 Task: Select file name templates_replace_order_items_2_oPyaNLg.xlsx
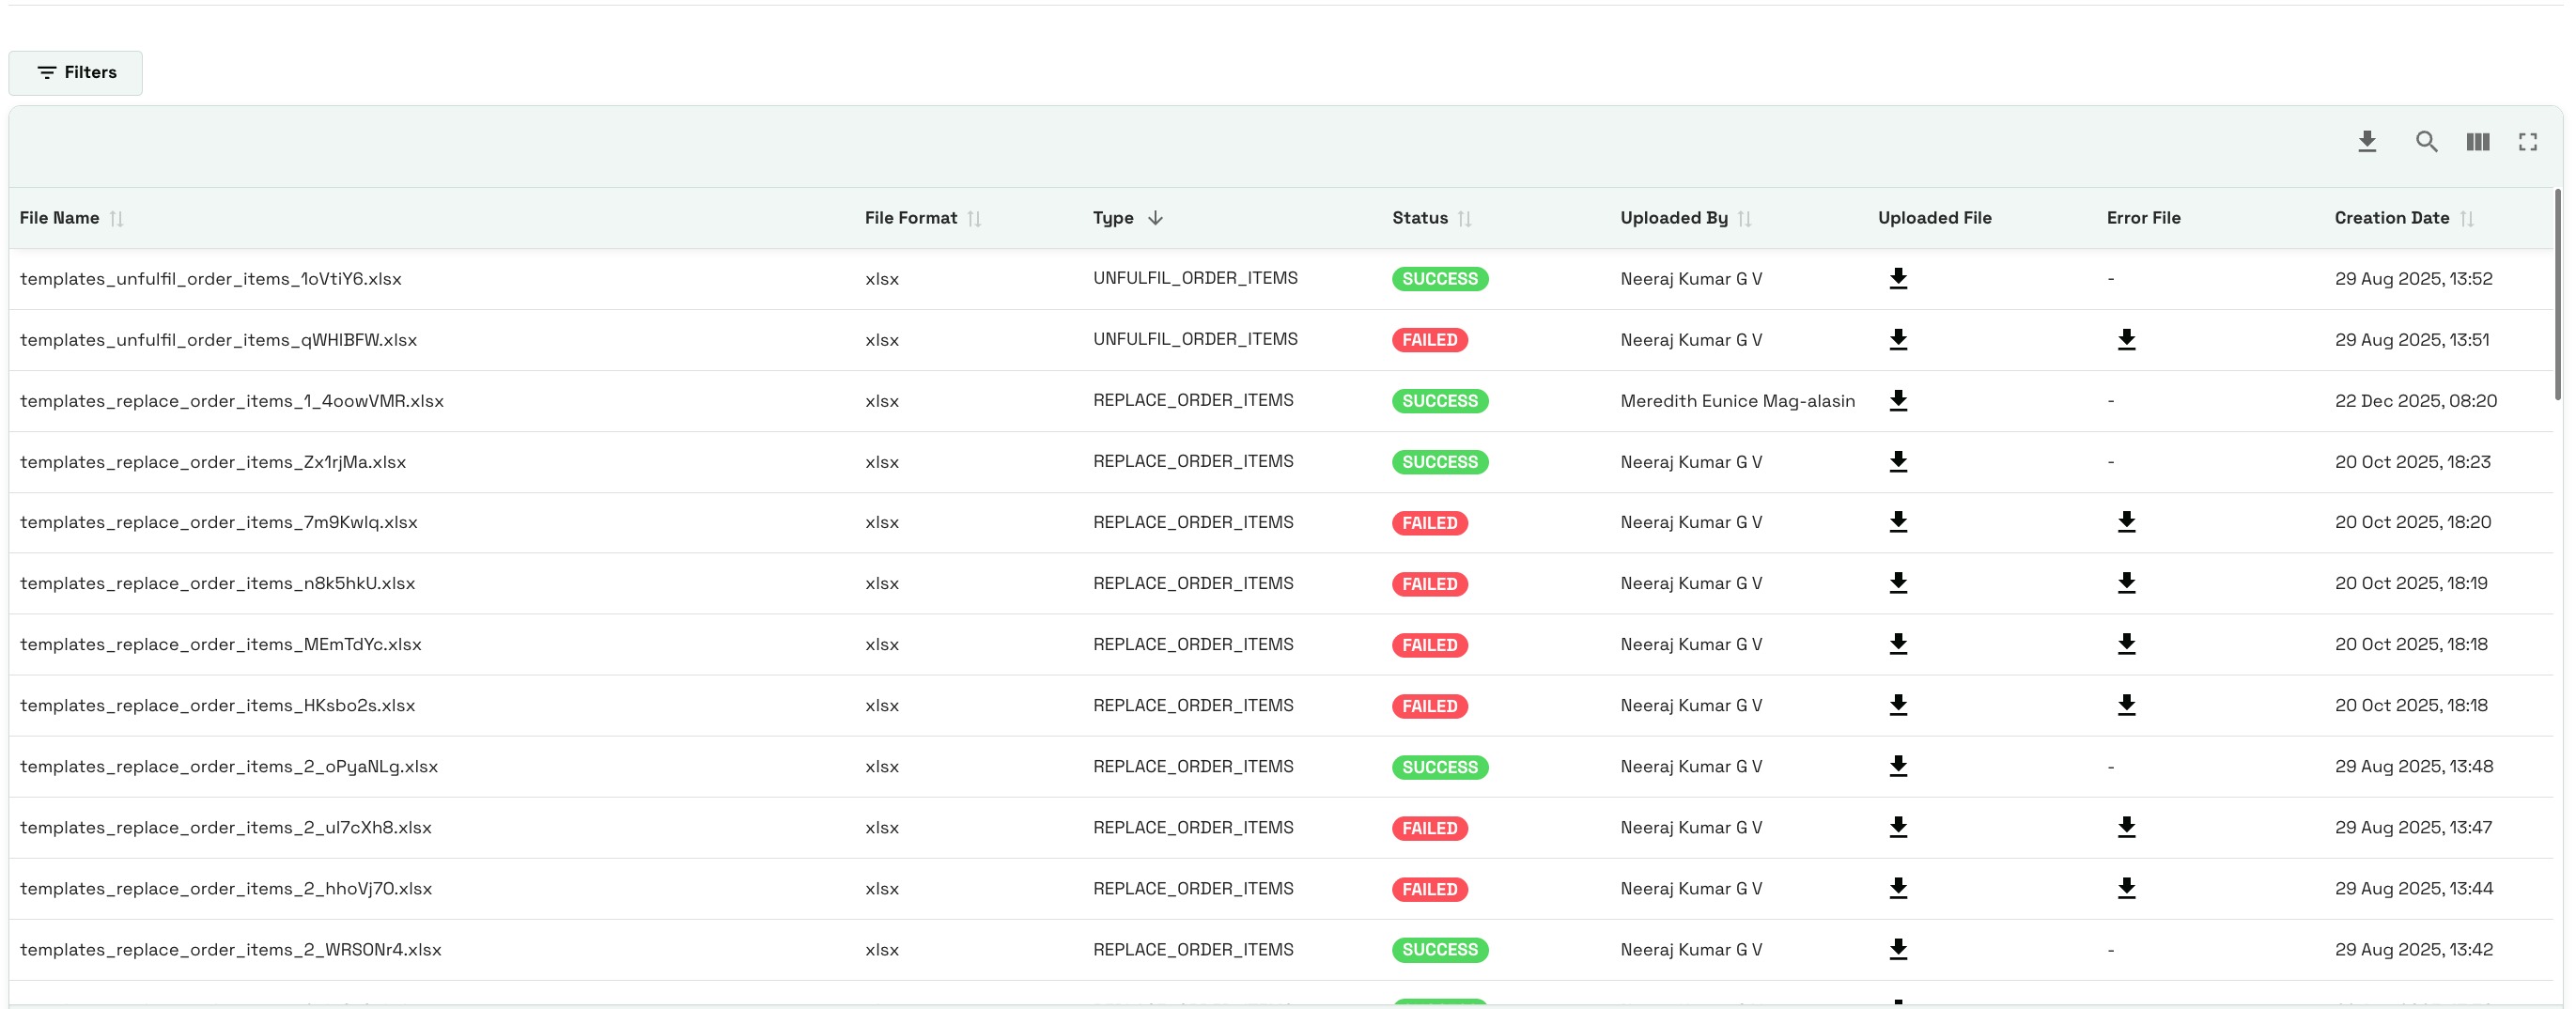point(229,766)
